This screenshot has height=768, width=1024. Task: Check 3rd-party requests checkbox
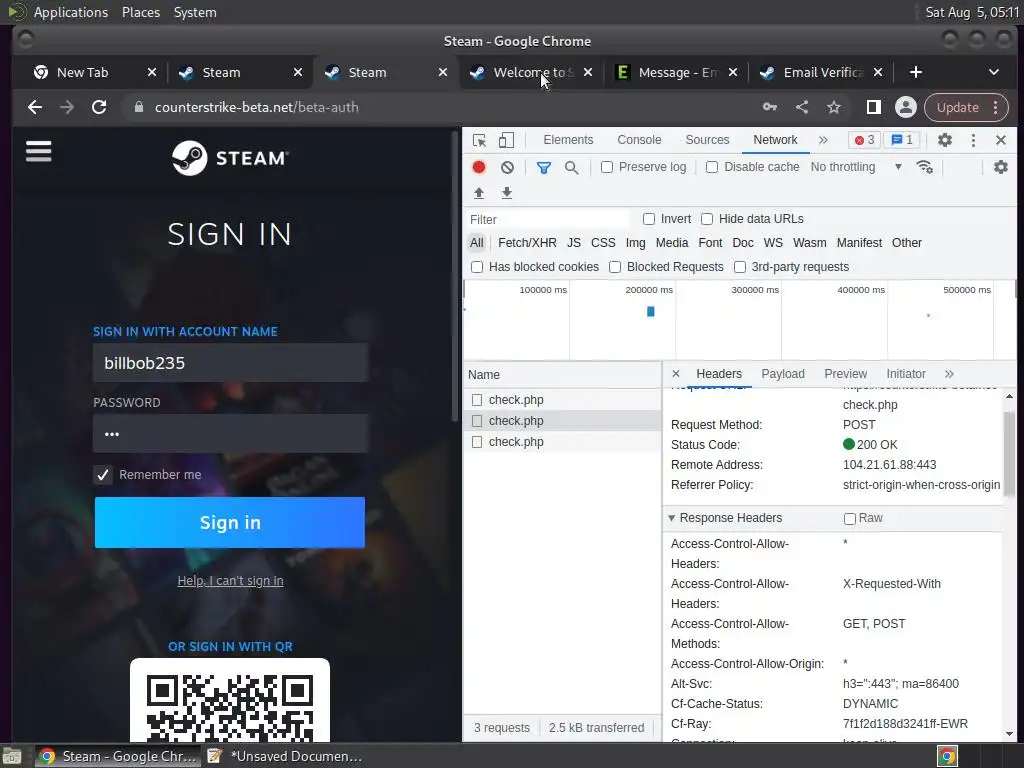[740, 266]
